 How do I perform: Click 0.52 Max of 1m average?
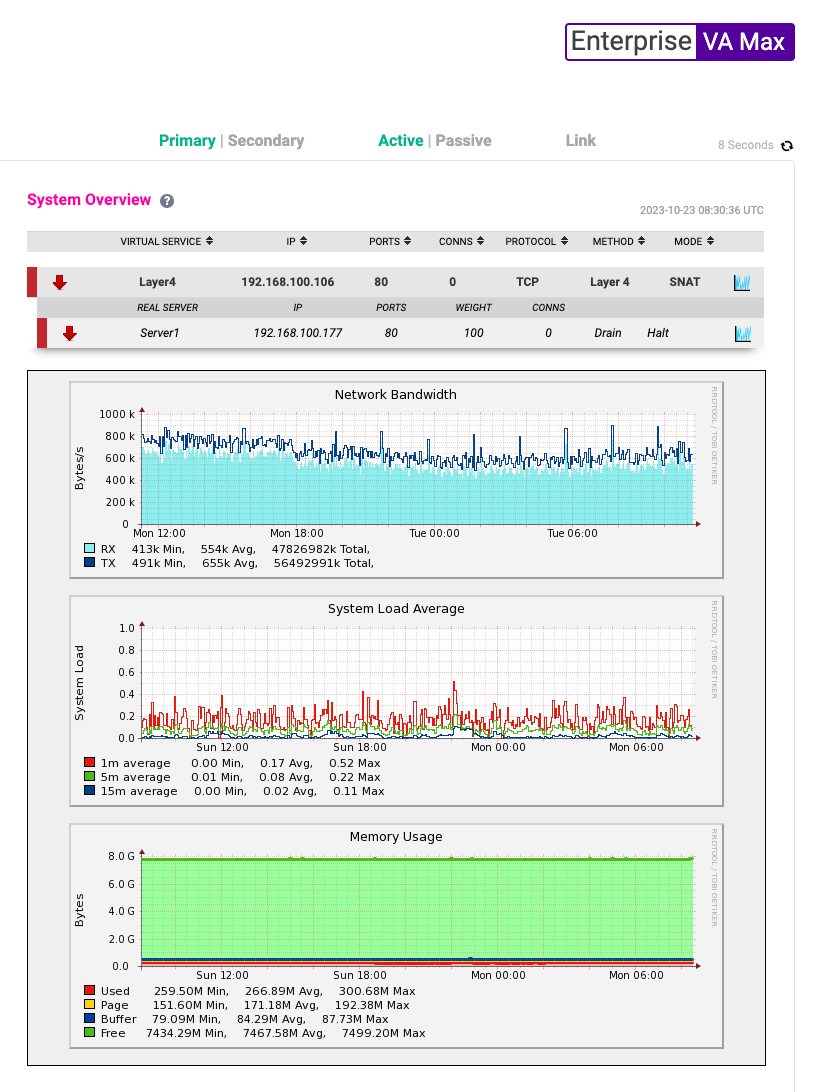(355, 763)
